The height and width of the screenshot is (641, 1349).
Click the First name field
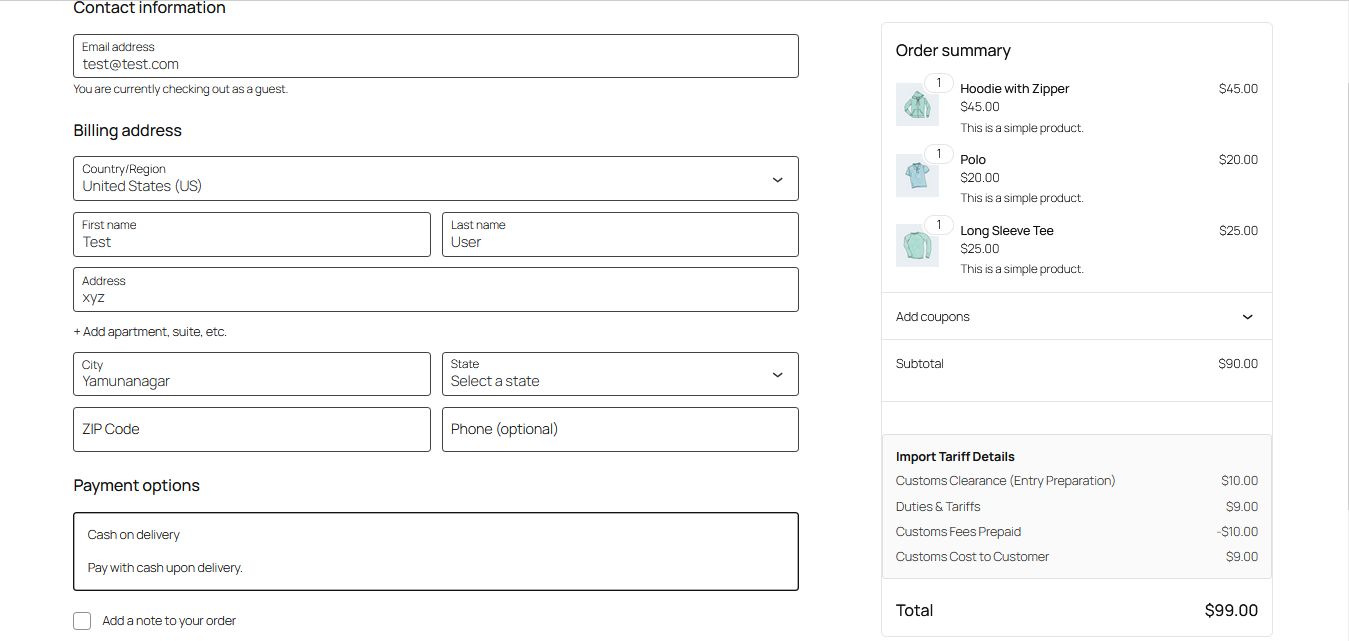click(x=251, y=234)
